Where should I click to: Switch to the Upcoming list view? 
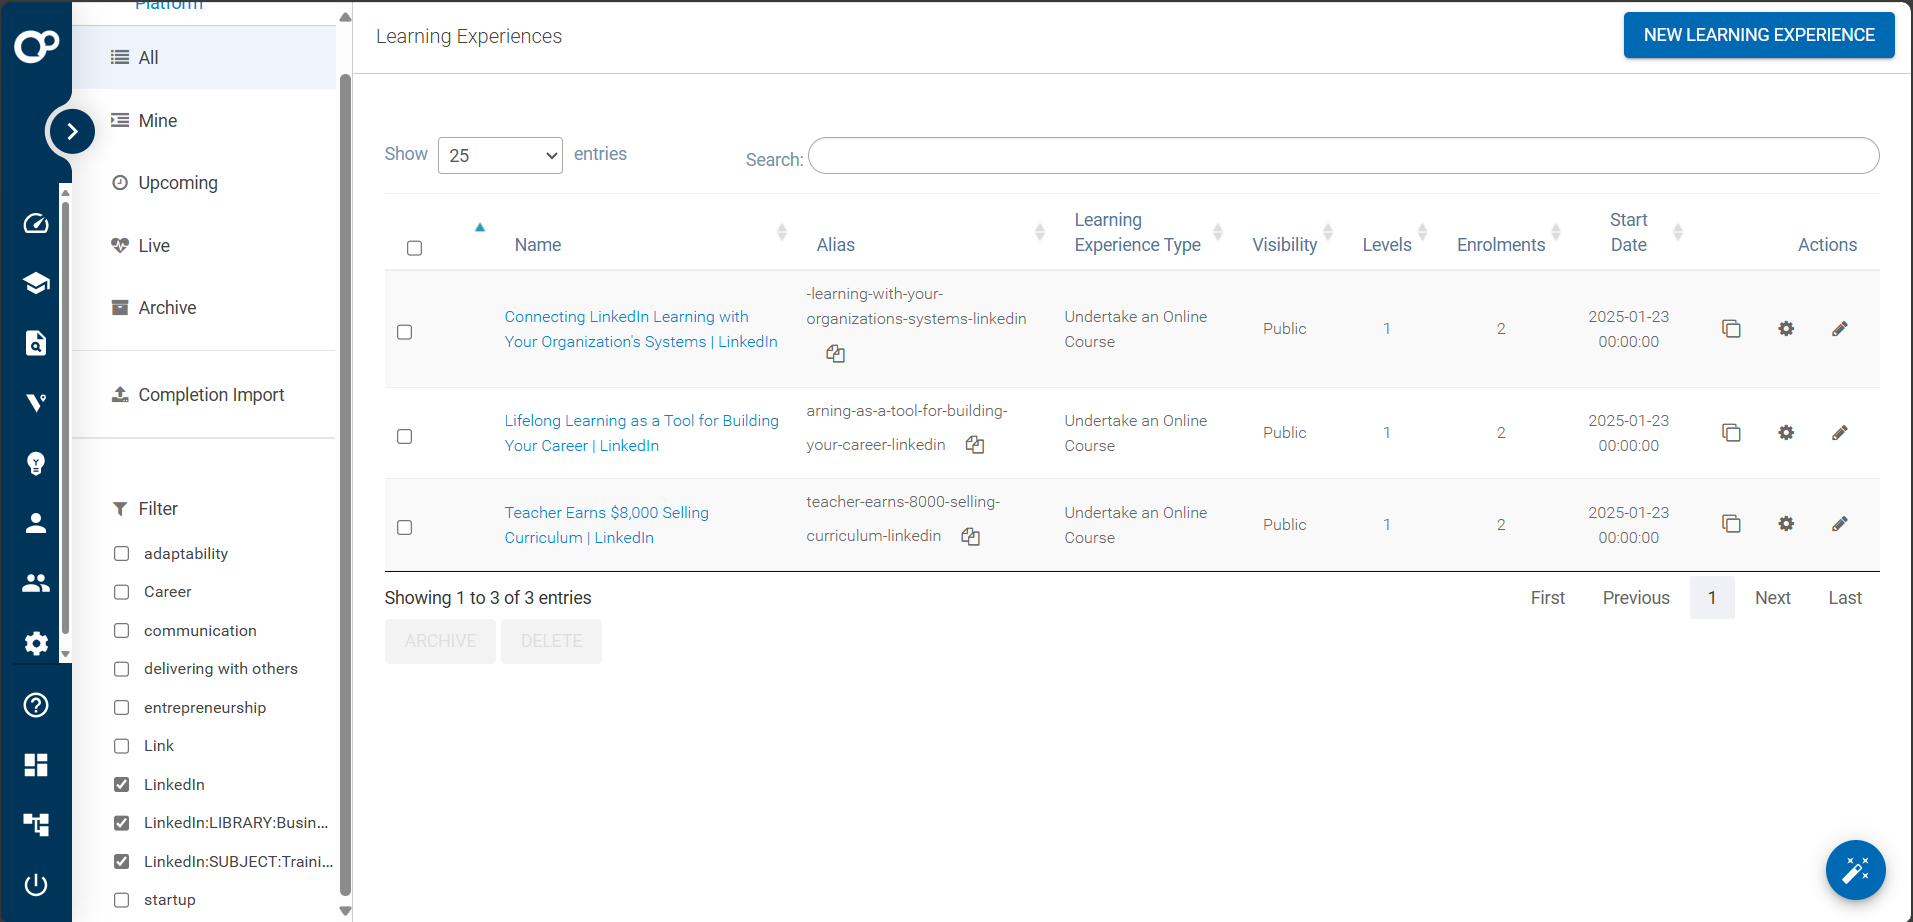pyautogui.click(x=178, y=183)
